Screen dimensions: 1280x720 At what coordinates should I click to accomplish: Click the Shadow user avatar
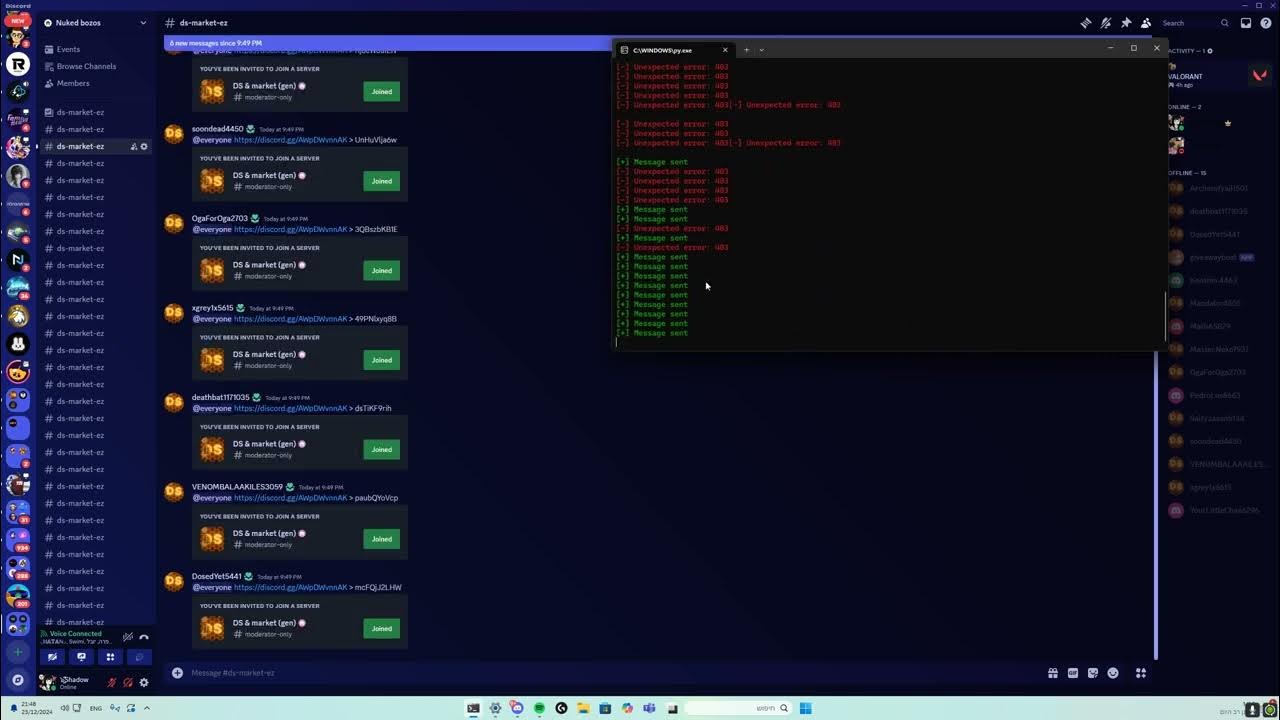[x=47, y=682]
